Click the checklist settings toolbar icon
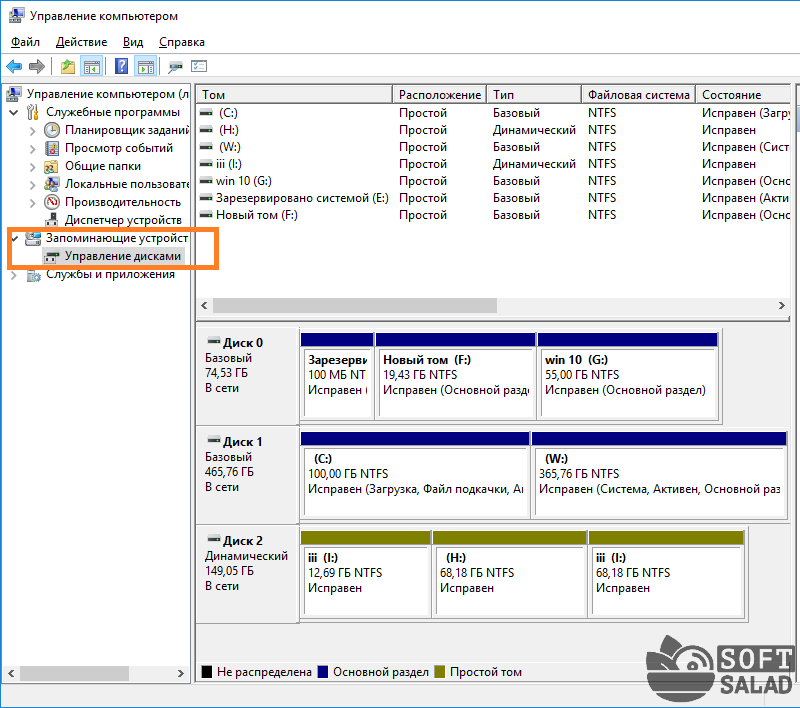Screen dimensions: 800x708 199,66
